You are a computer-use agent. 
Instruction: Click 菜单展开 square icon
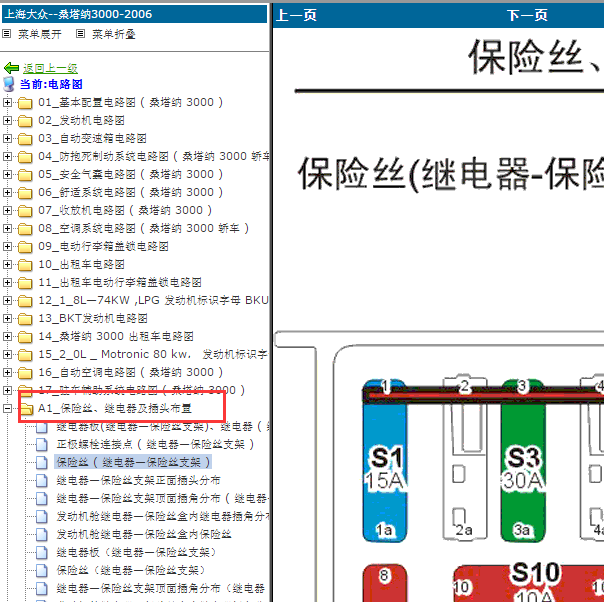click(x=6, y=34)
